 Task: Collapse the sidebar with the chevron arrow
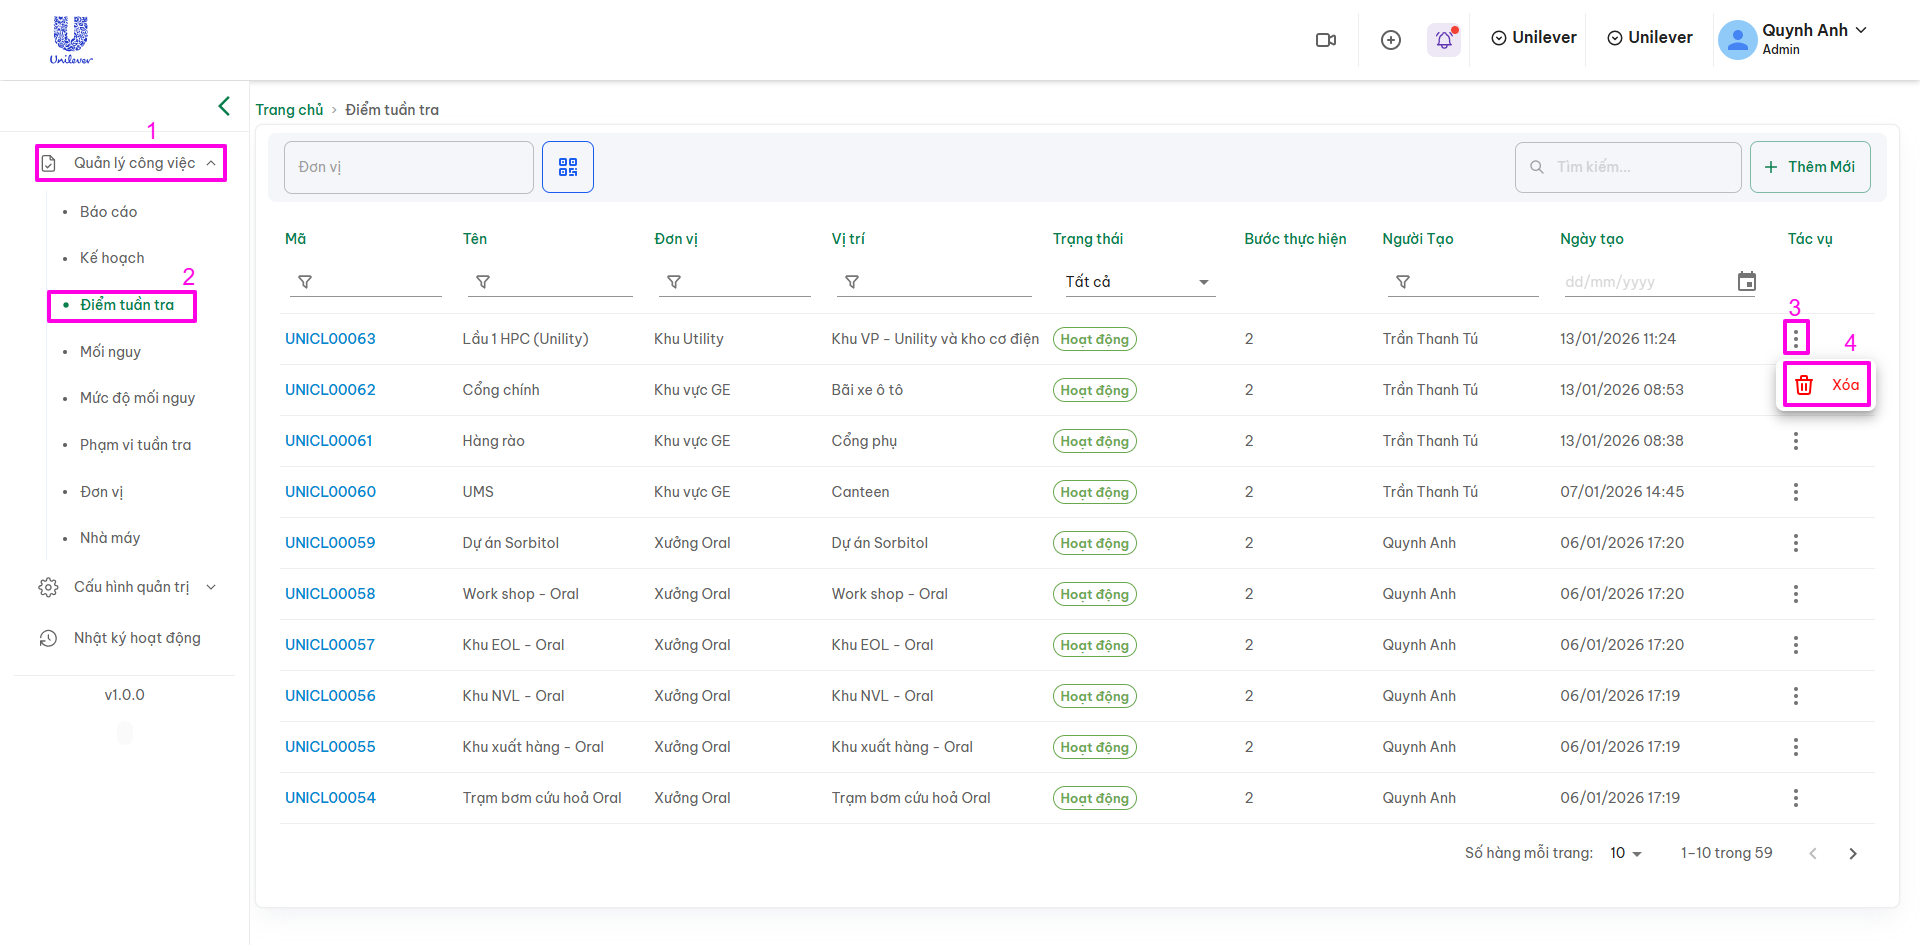click(224, 106)
